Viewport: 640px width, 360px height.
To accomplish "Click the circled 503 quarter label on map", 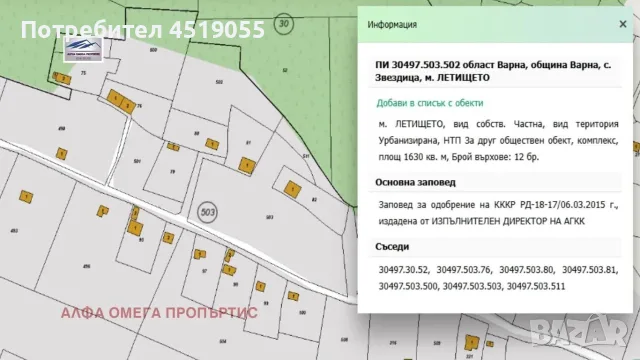I will [x=207, y=212].
